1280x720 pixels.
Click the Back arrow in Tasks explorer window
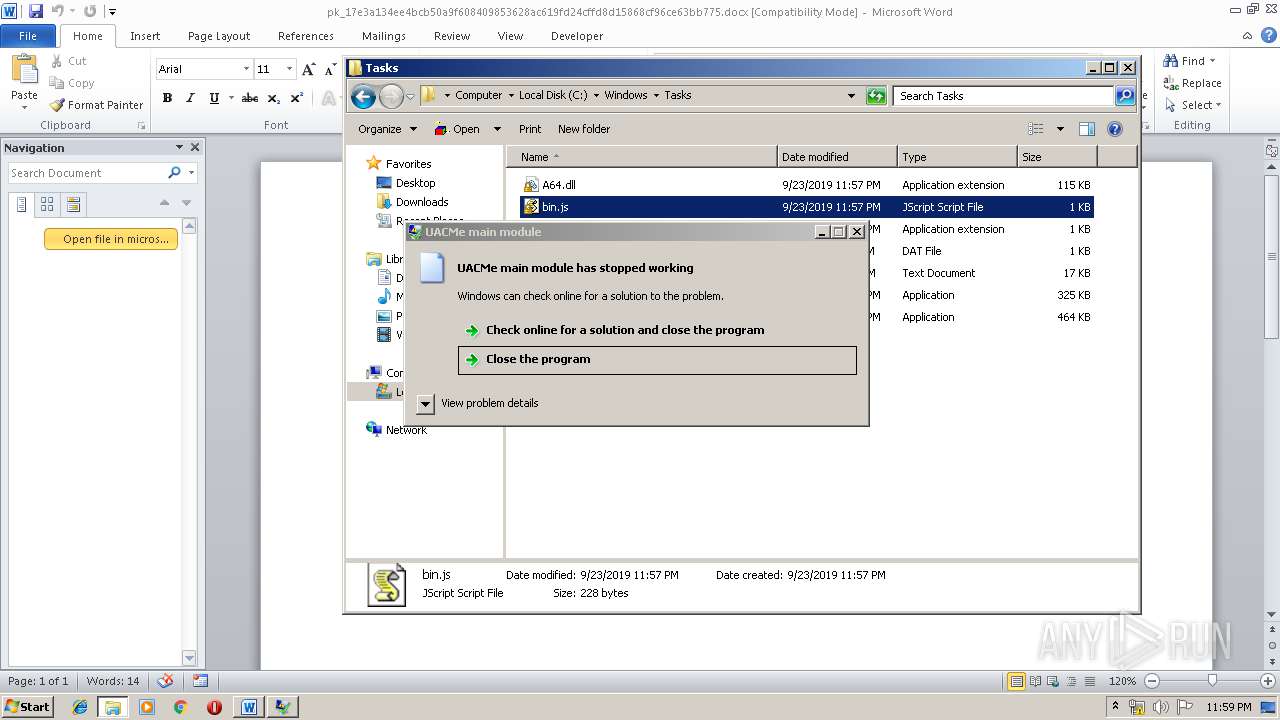(363, 96)
